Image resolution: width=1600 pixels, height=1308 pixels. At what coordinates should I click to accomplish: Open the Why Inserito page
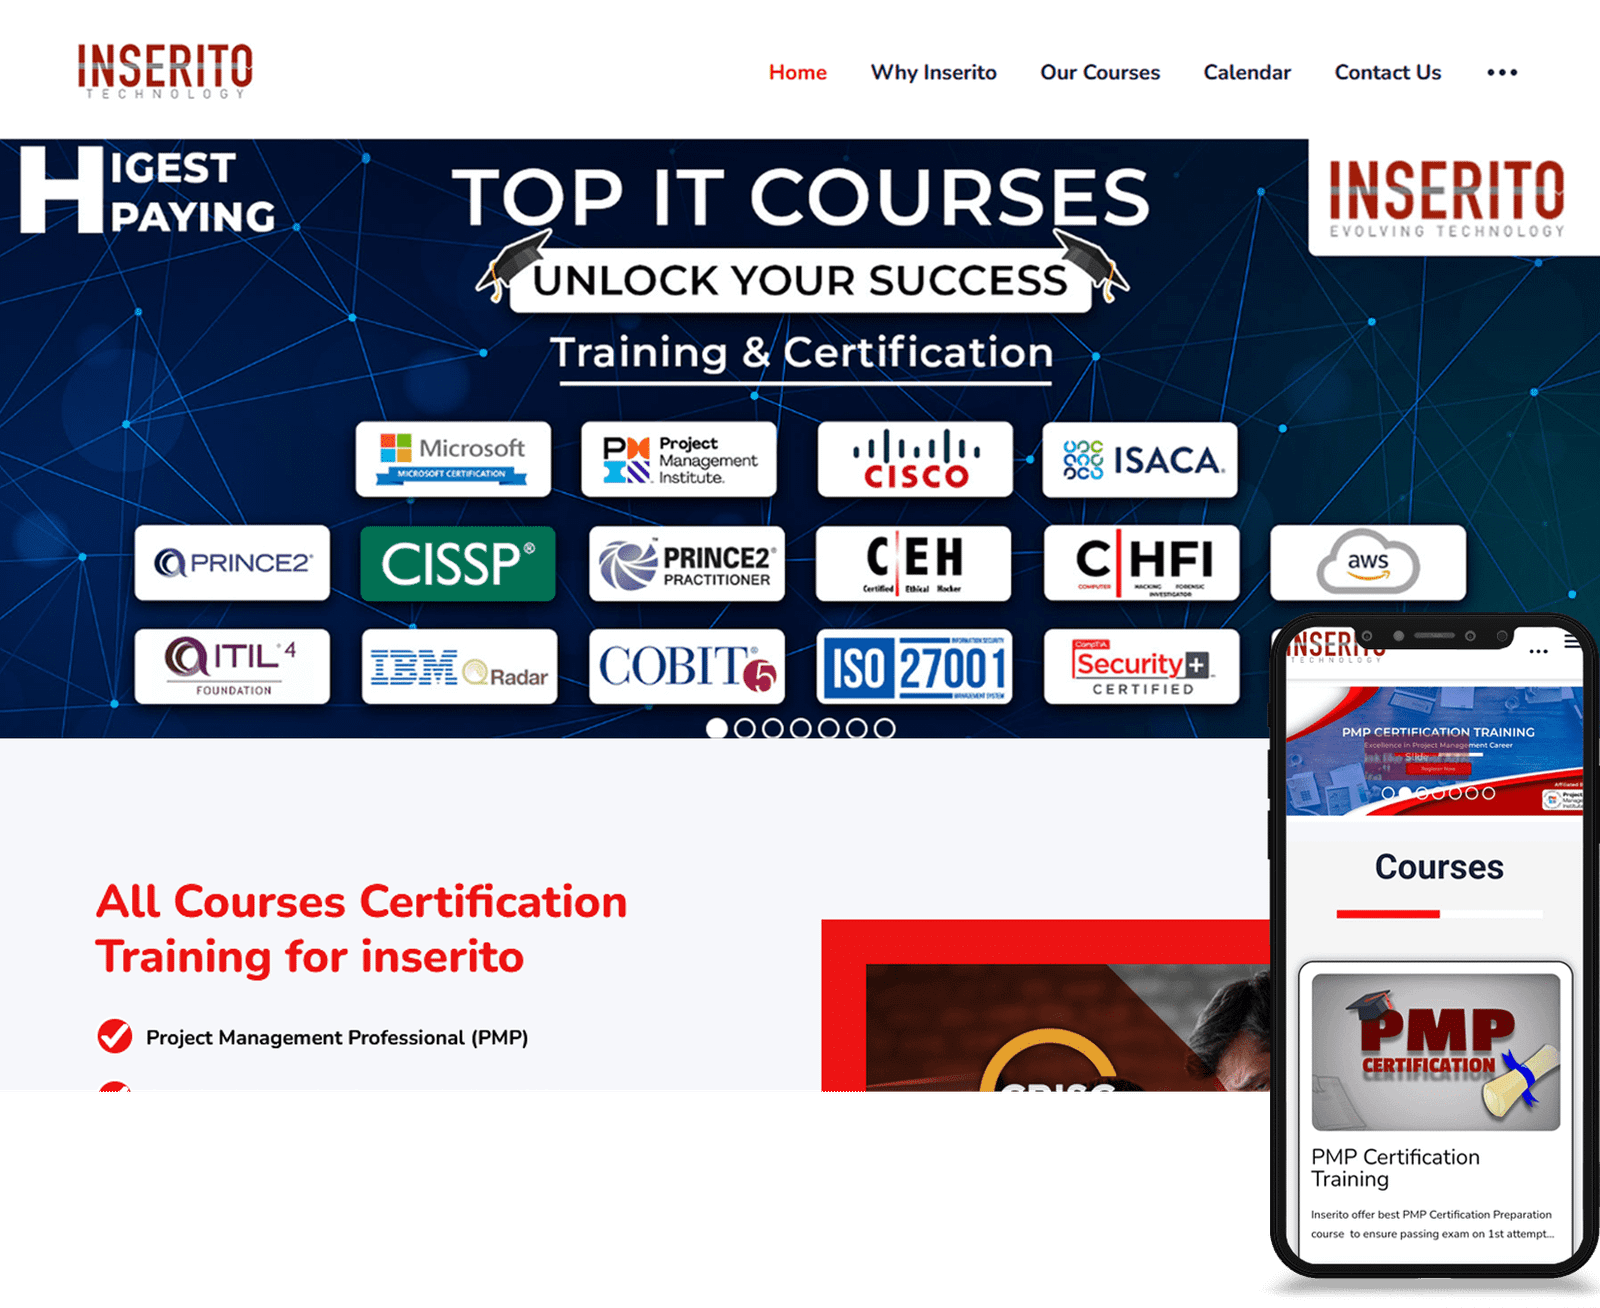[x=933, y=72]
